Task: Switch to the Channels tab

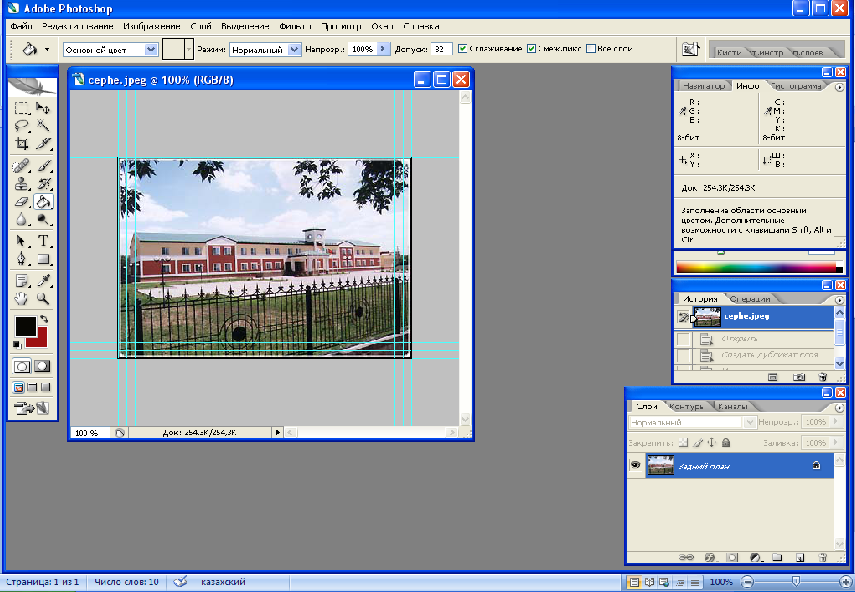Action: tap(732, 406)
